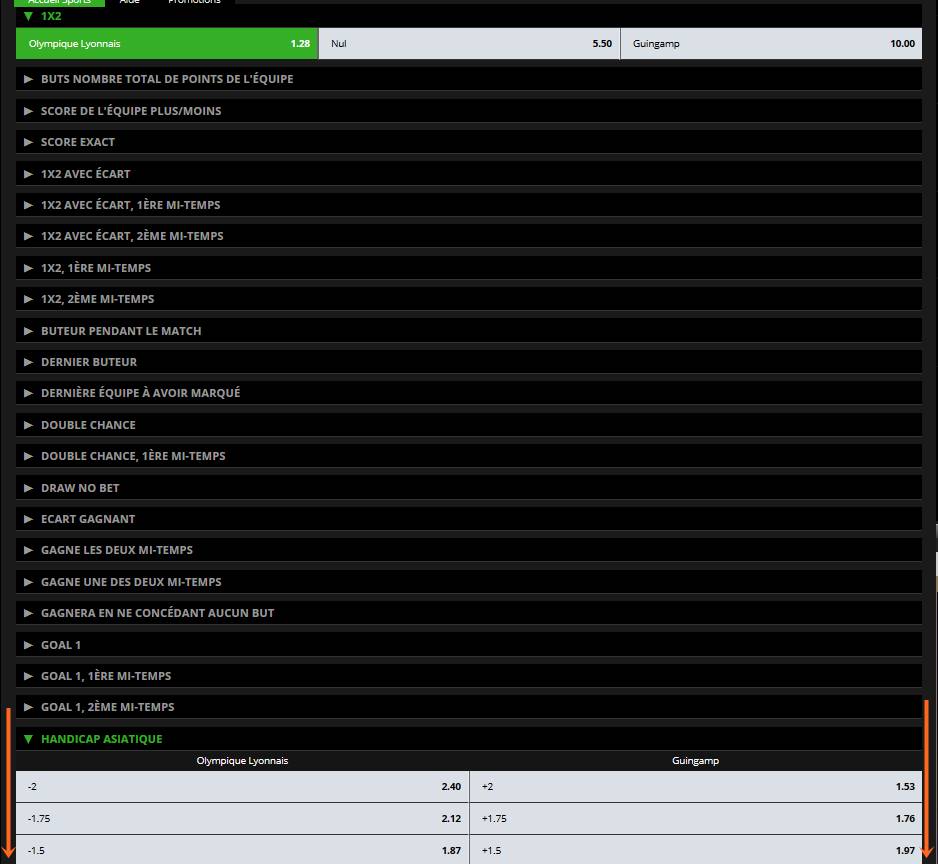Expand Buts nombre total de points de l'équipe

468,79
